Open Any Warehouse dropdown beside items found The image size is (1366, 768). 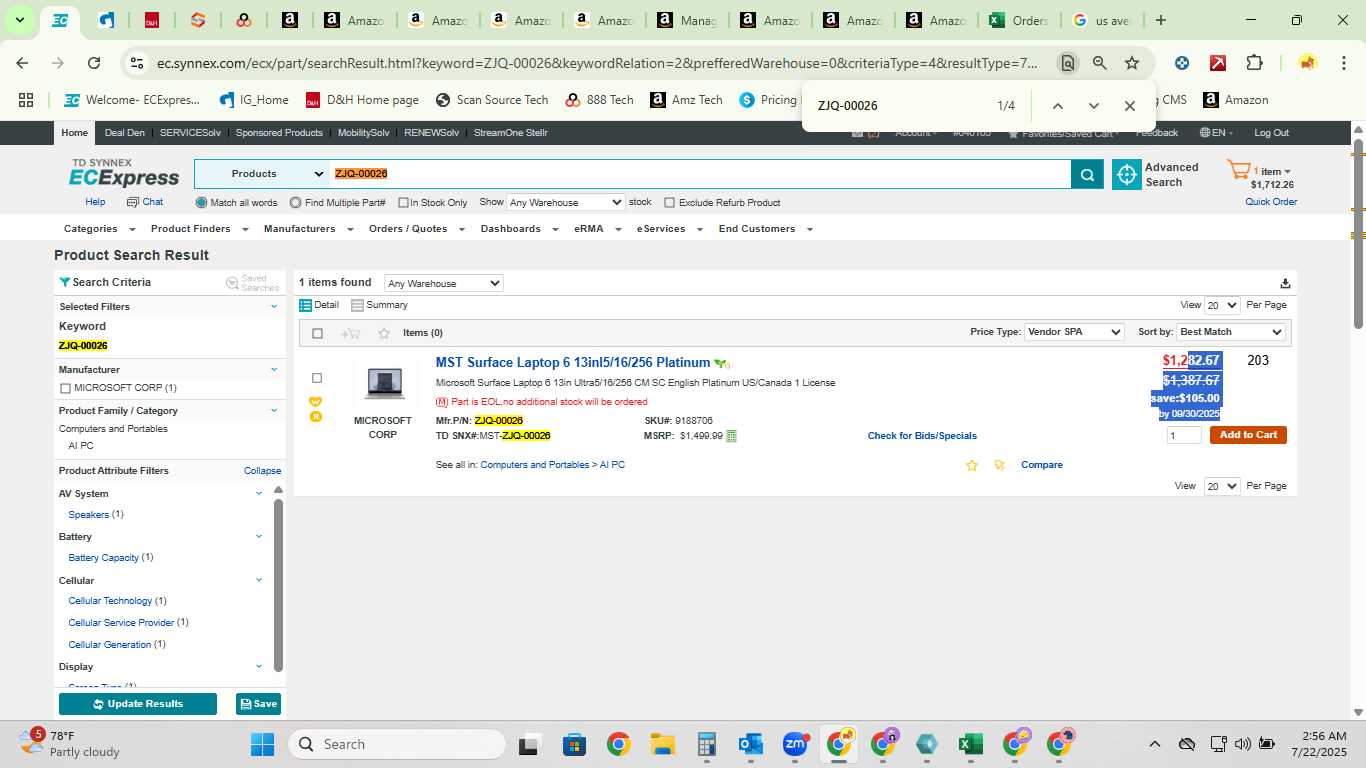pos(443,284)
